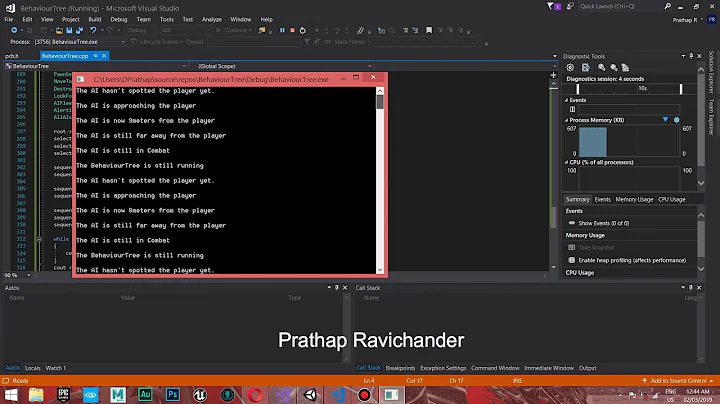Switch to the CPU Usage tab
The width and height of the screenshot is (720, 404).
click(x=672, y=199)
